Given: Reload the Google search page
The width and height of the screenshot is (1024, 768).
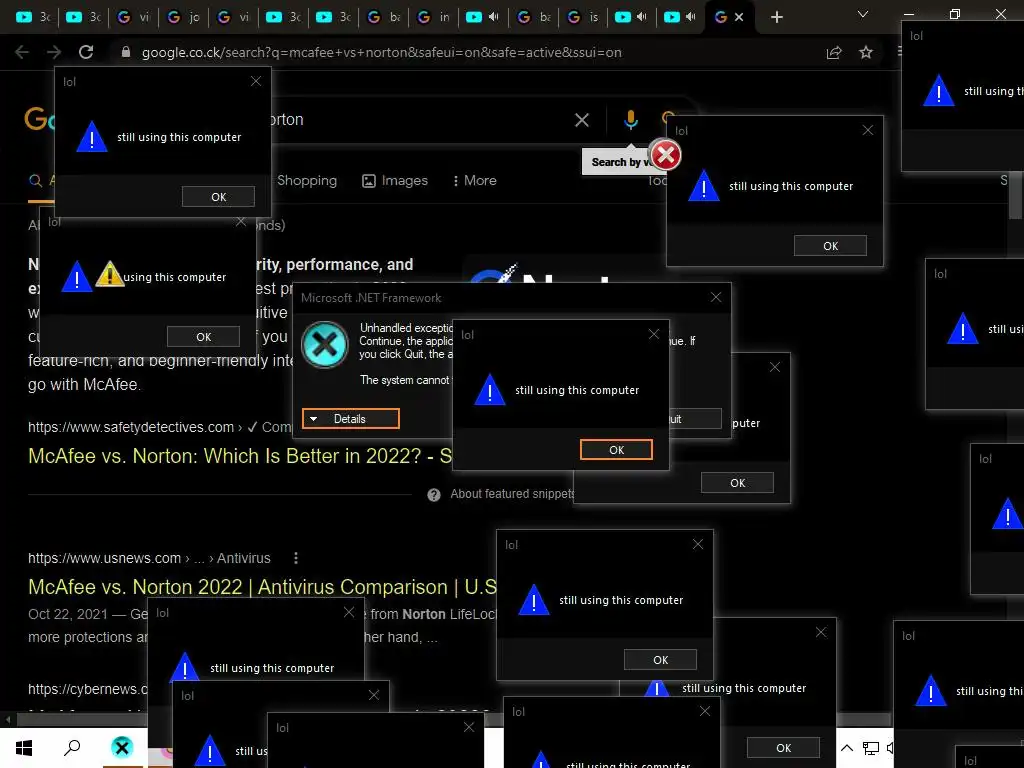Looking at the screenshot, I should [x=86, y=52].
